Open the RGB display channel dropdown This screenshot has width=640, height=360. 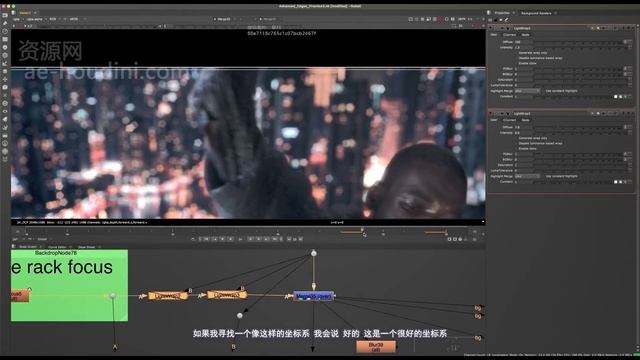click(54, 19)
